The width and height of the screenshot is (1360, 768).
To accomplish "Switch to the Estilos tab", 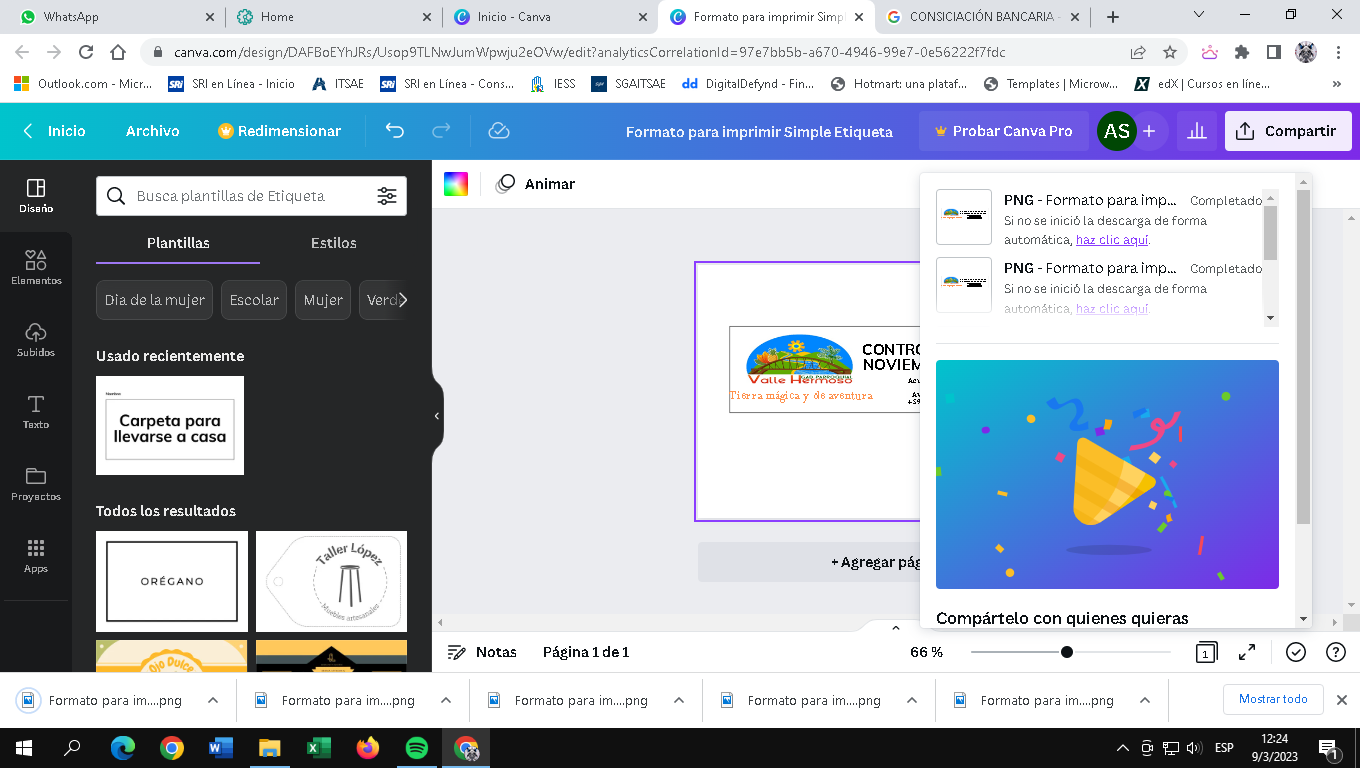I will [x=333, y=243].
